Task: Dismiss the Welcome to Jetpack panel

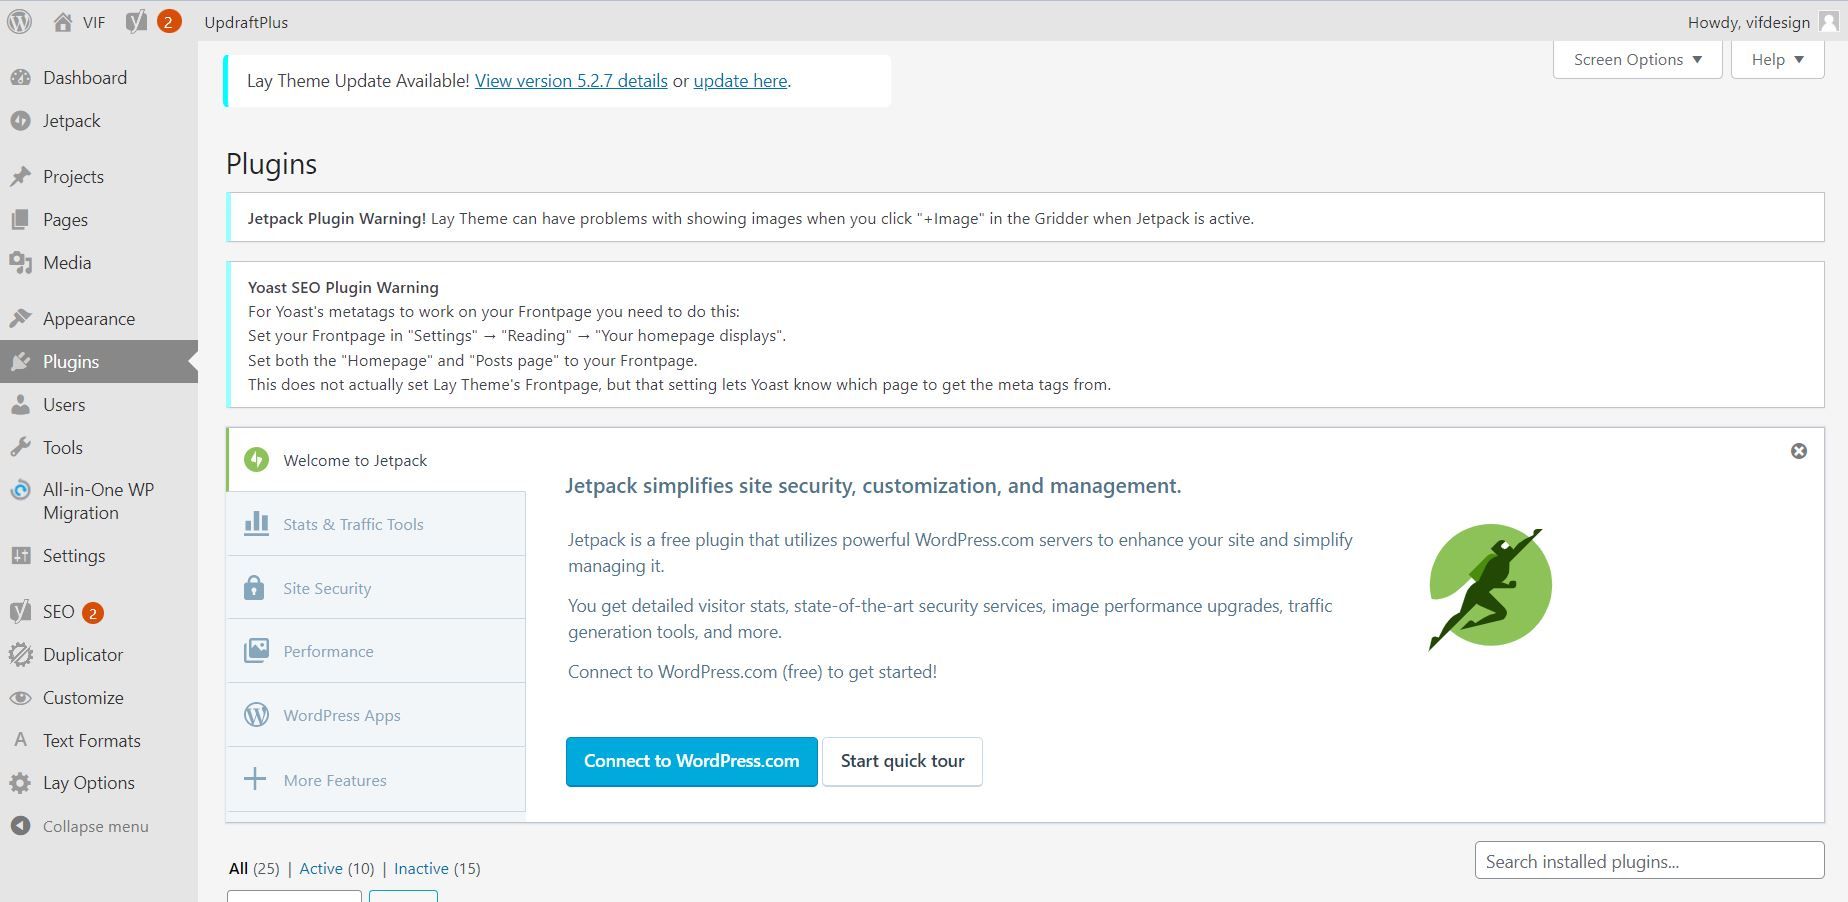Action: coord(1798,451)
